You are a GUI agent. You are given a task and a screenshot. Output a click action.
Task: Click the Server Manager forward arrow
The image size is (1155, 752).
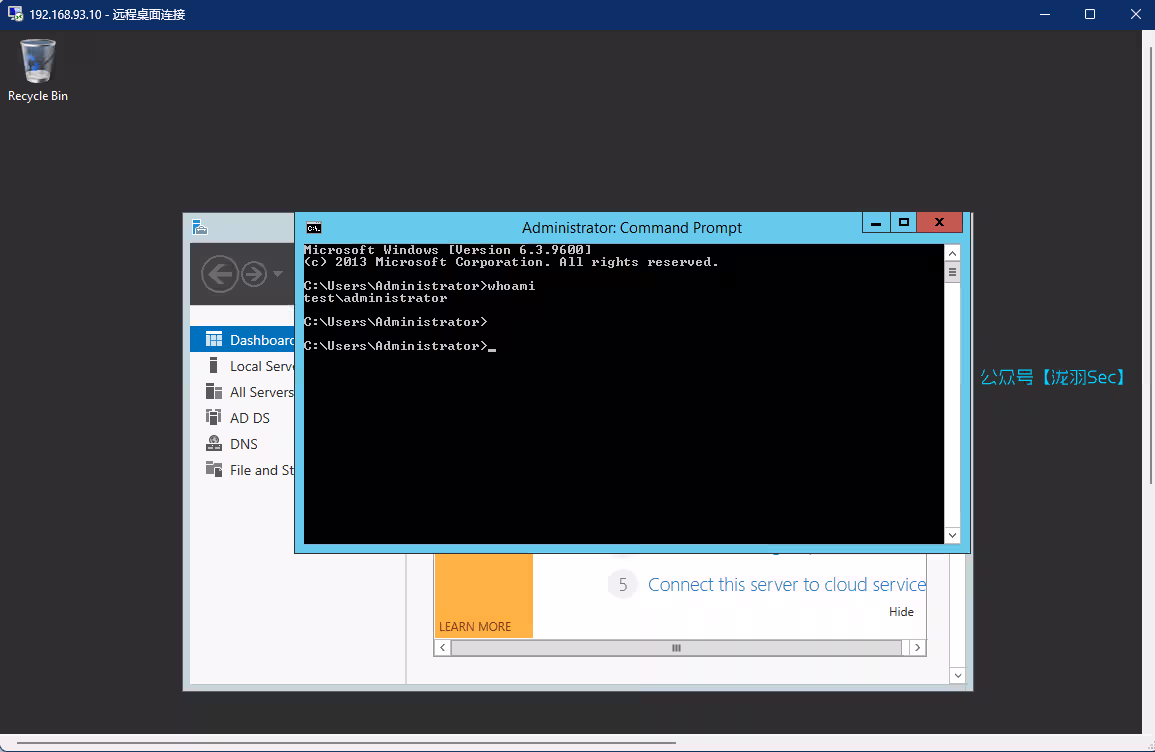pos(254,273)
